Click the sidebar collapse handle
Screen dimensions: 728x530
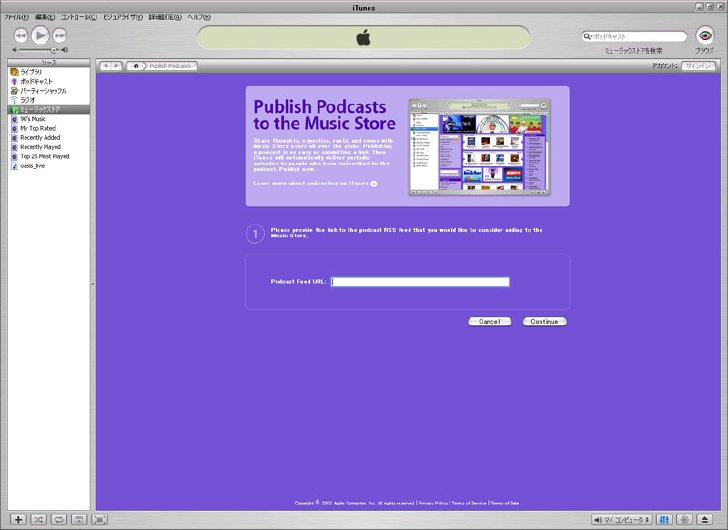click(x=92, y=283)
